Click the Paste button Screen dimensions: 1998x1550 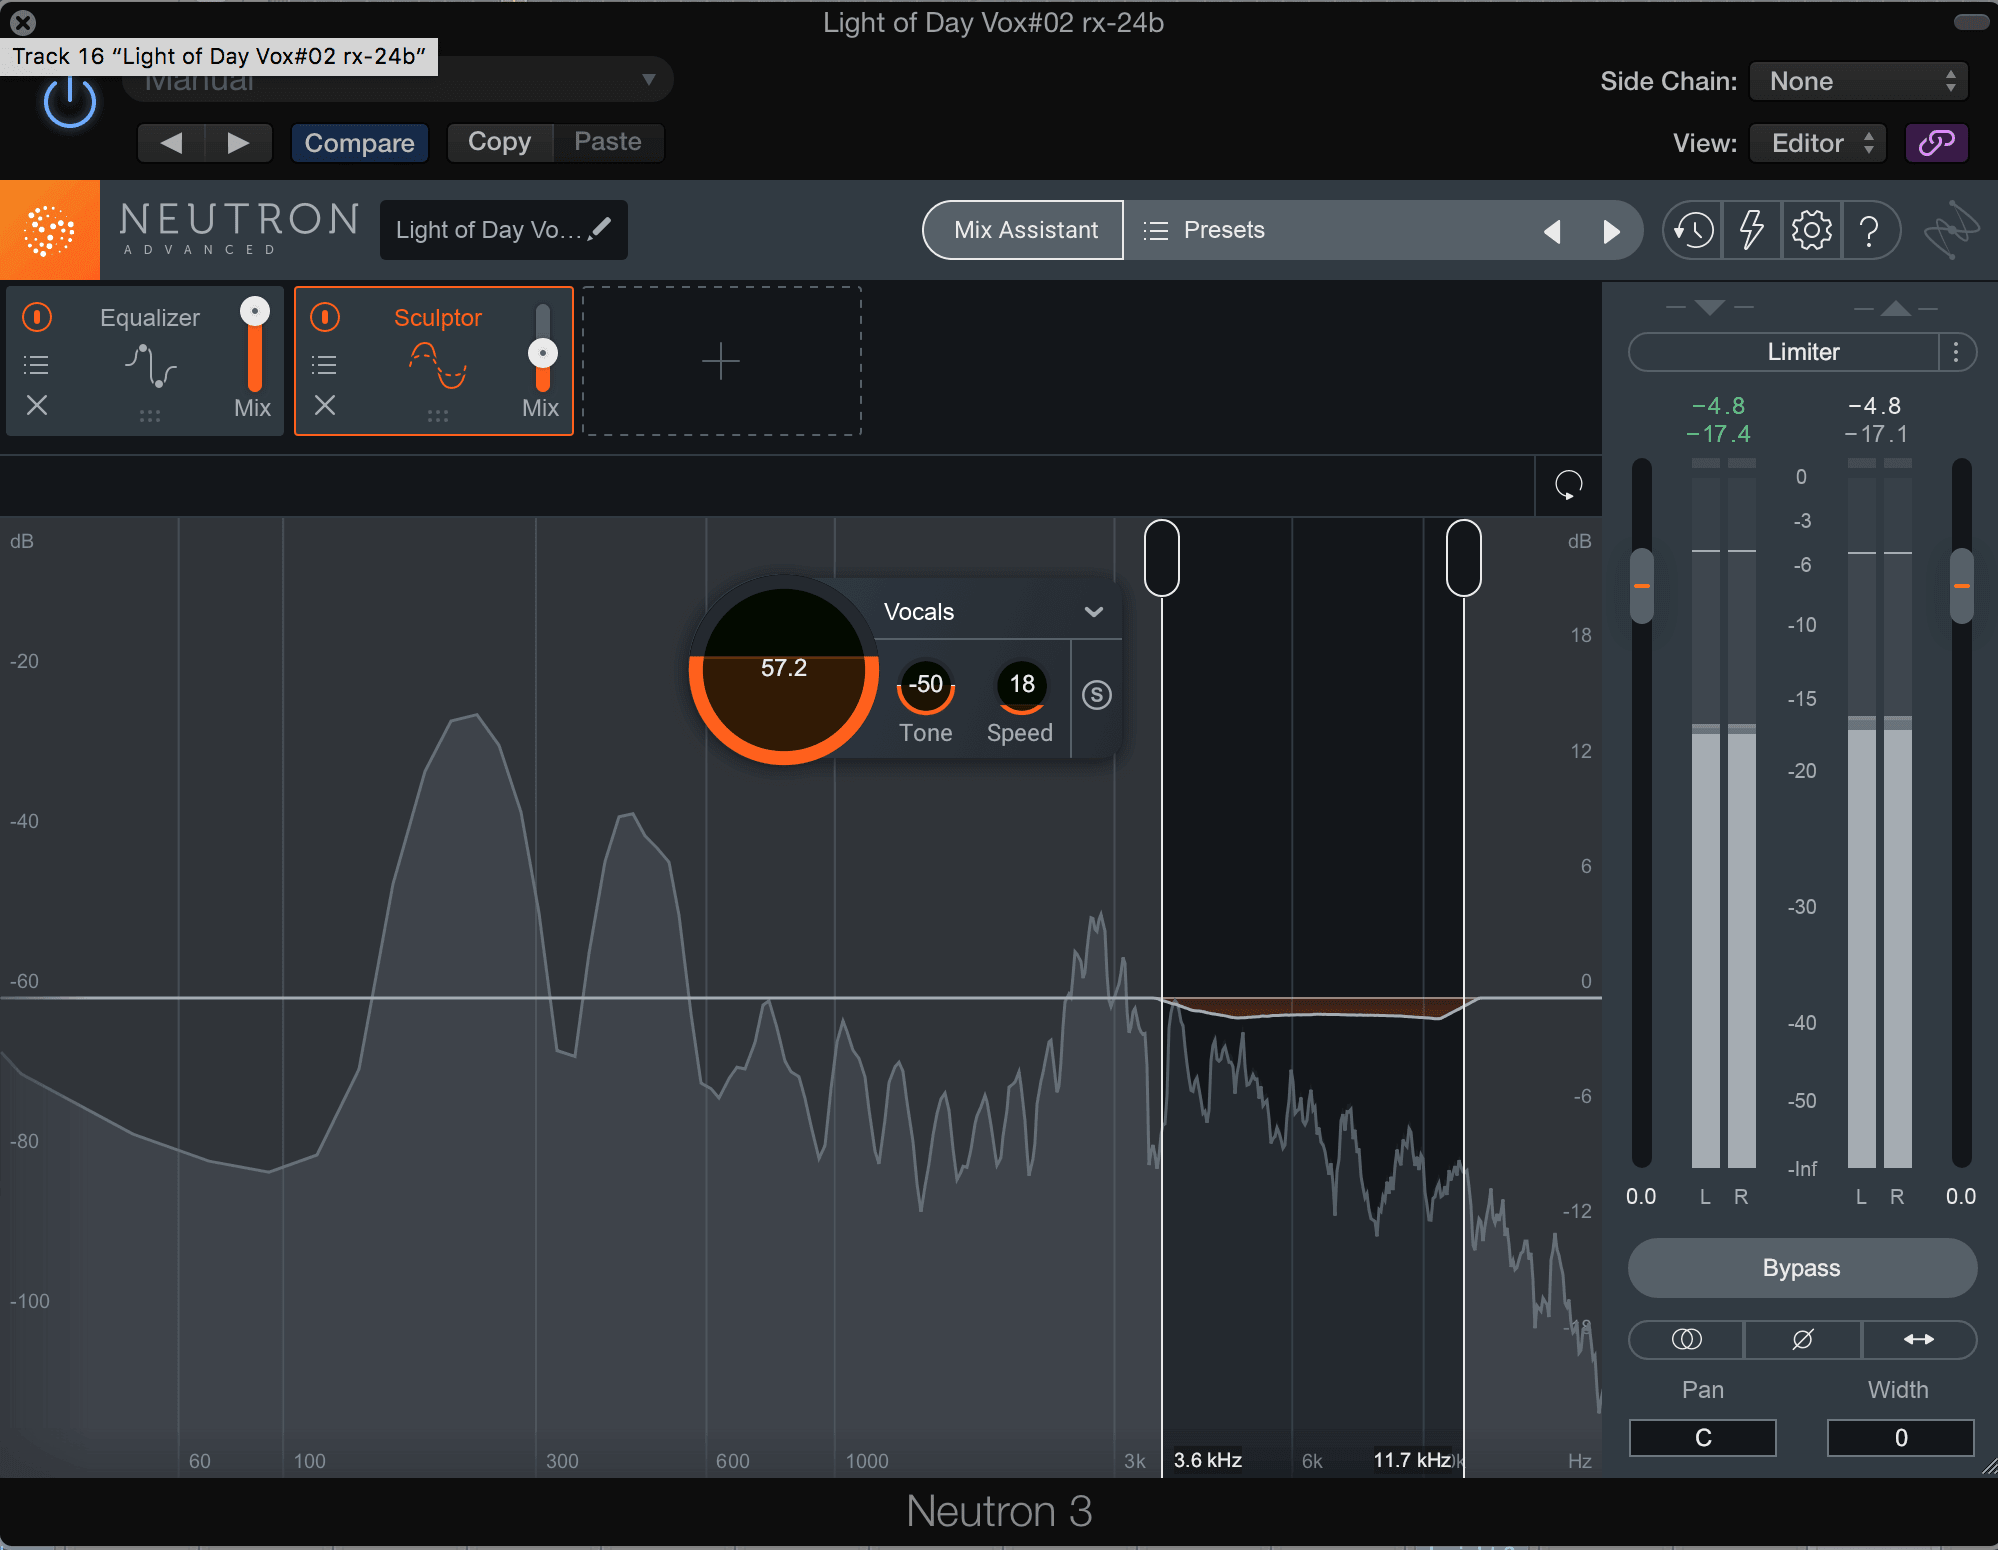click(x=608, y=142)
